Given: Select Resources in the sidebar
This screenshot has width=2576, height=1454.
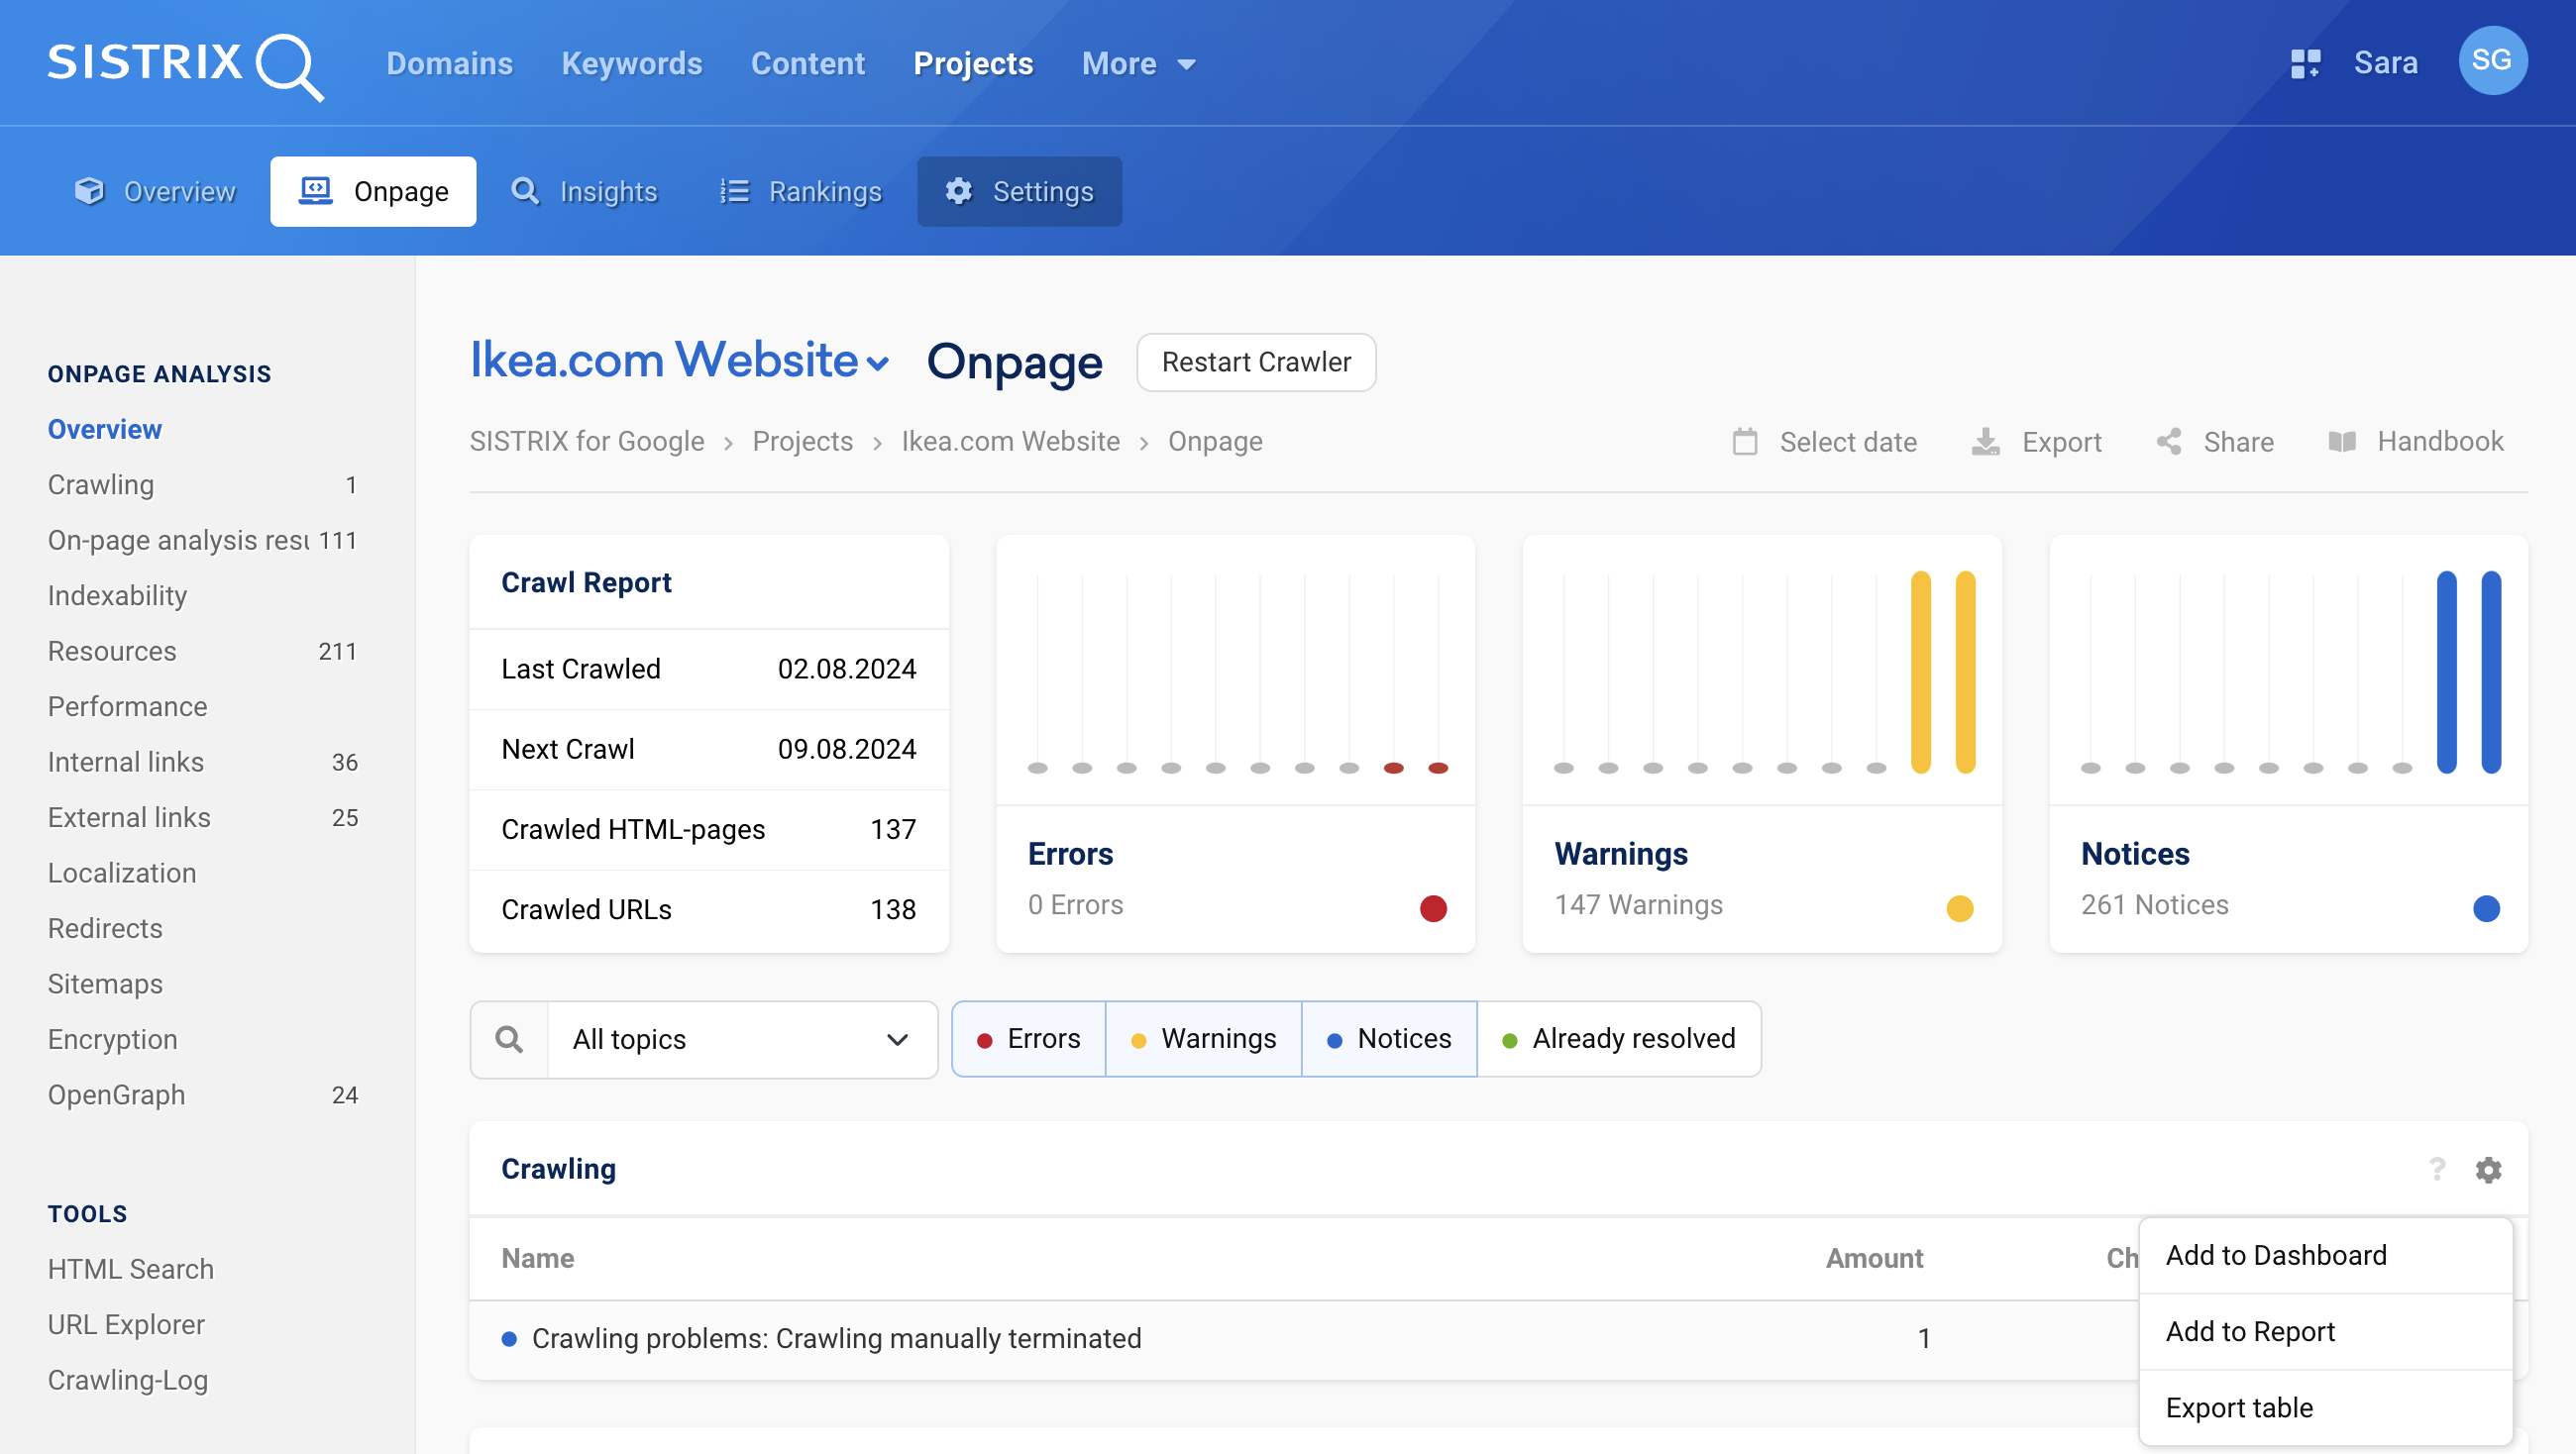Looking at the screenshot, I should point(203,651).
